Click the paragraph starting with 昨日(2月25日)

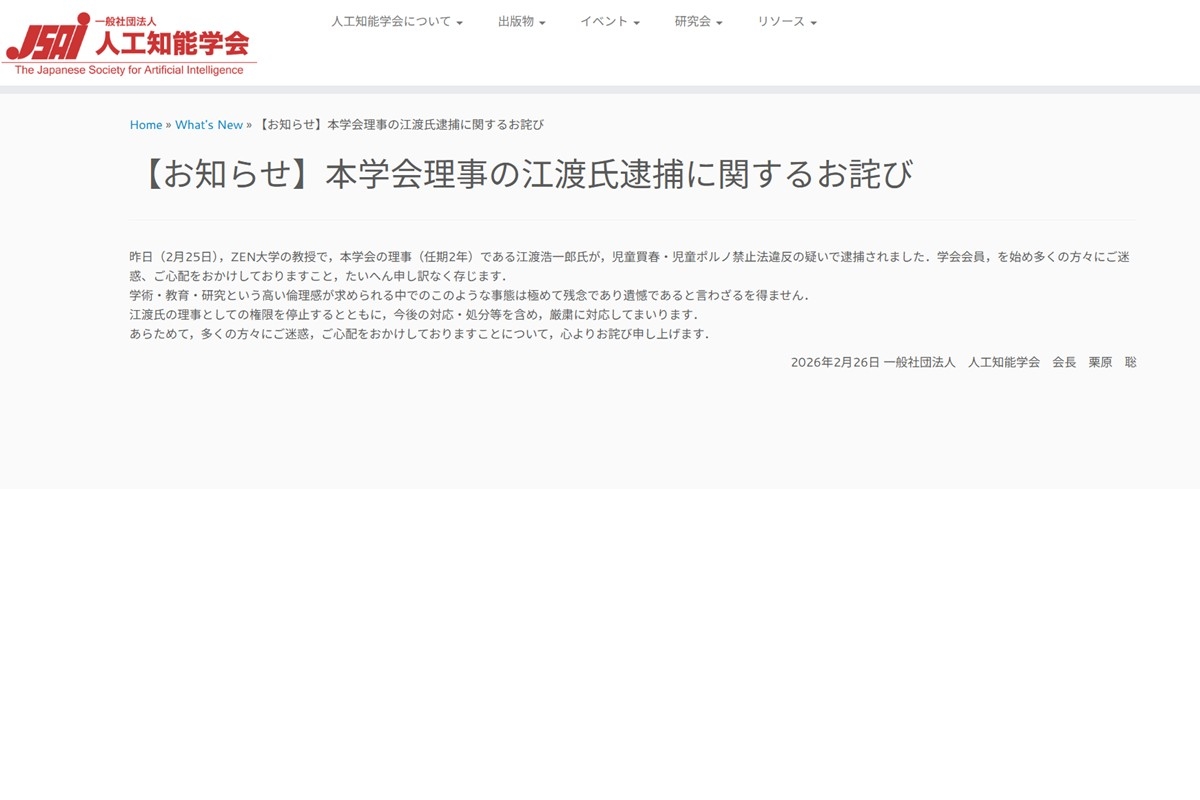(629, 266)
